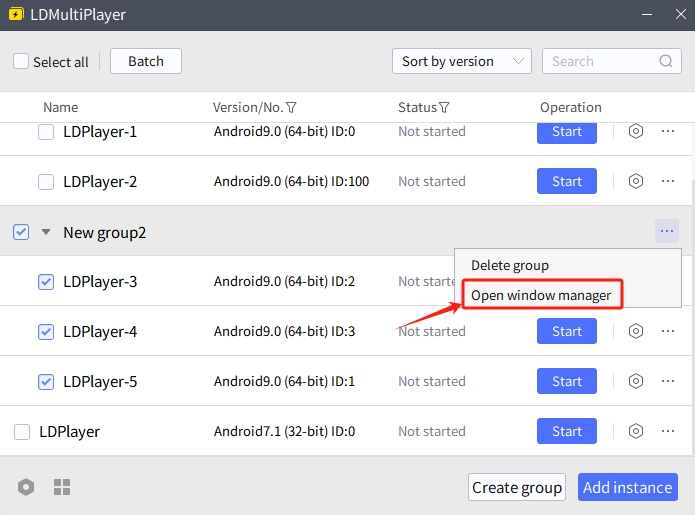Open more options for LDPlayer-2
This screenshot has width=695, height=515.
click(668, 181)
